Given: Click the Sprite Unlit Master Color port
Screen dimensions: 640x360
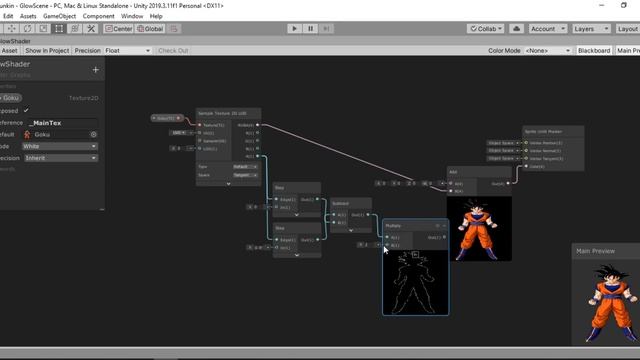Looking at the screenshot, I should pos(526,166).
